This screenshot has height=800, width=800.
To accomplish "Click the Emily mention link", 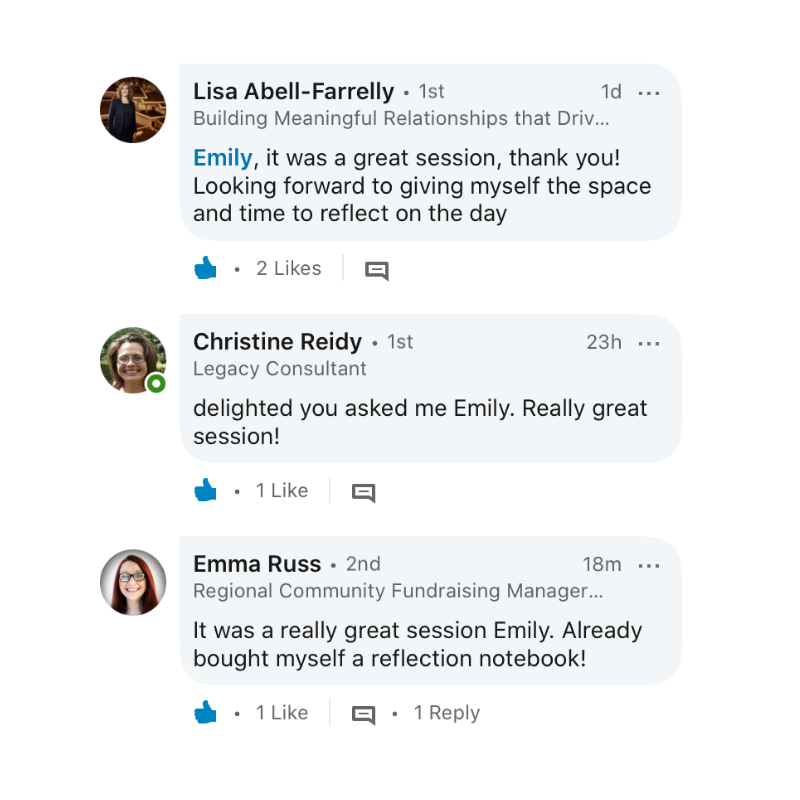I will click(222, 158).
